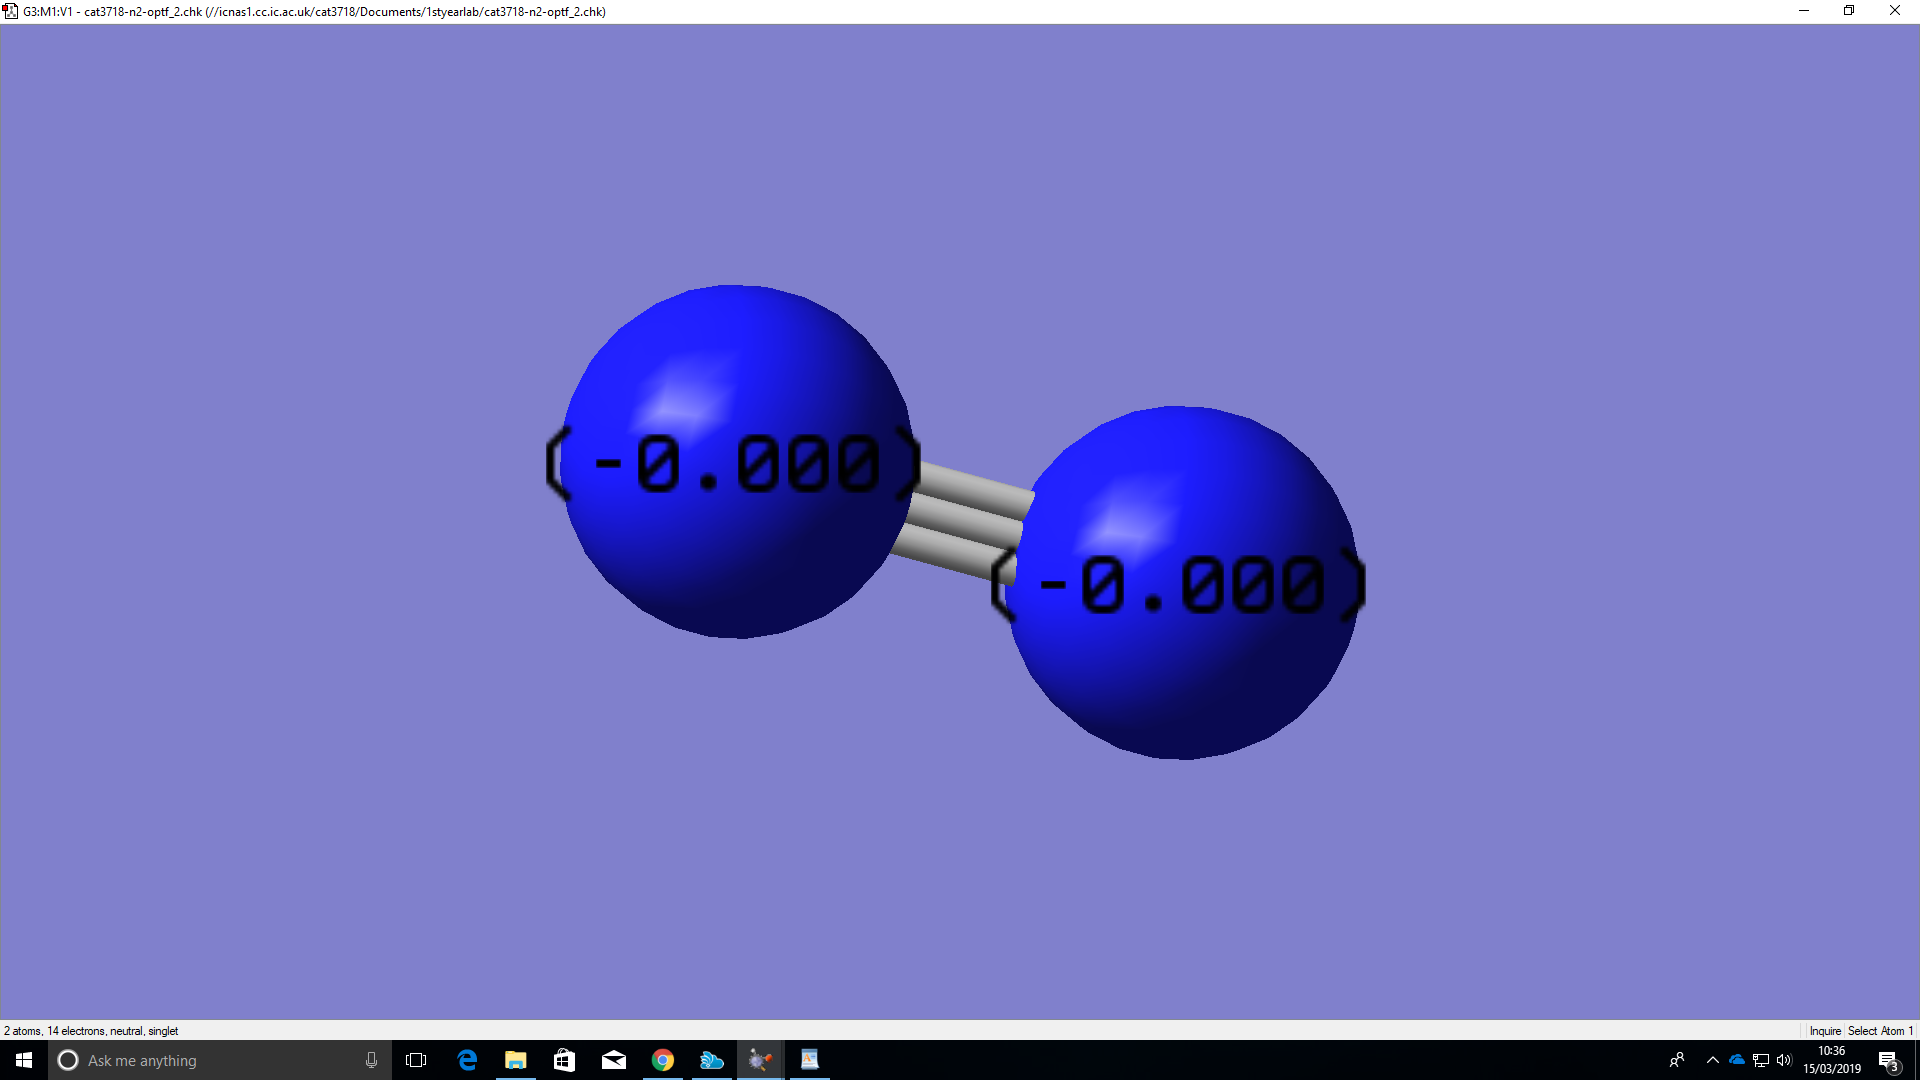Viewport: 1920px width, 1080px height.
Task: Open the Windows Start menu
Action: [x=24, y=1060]
